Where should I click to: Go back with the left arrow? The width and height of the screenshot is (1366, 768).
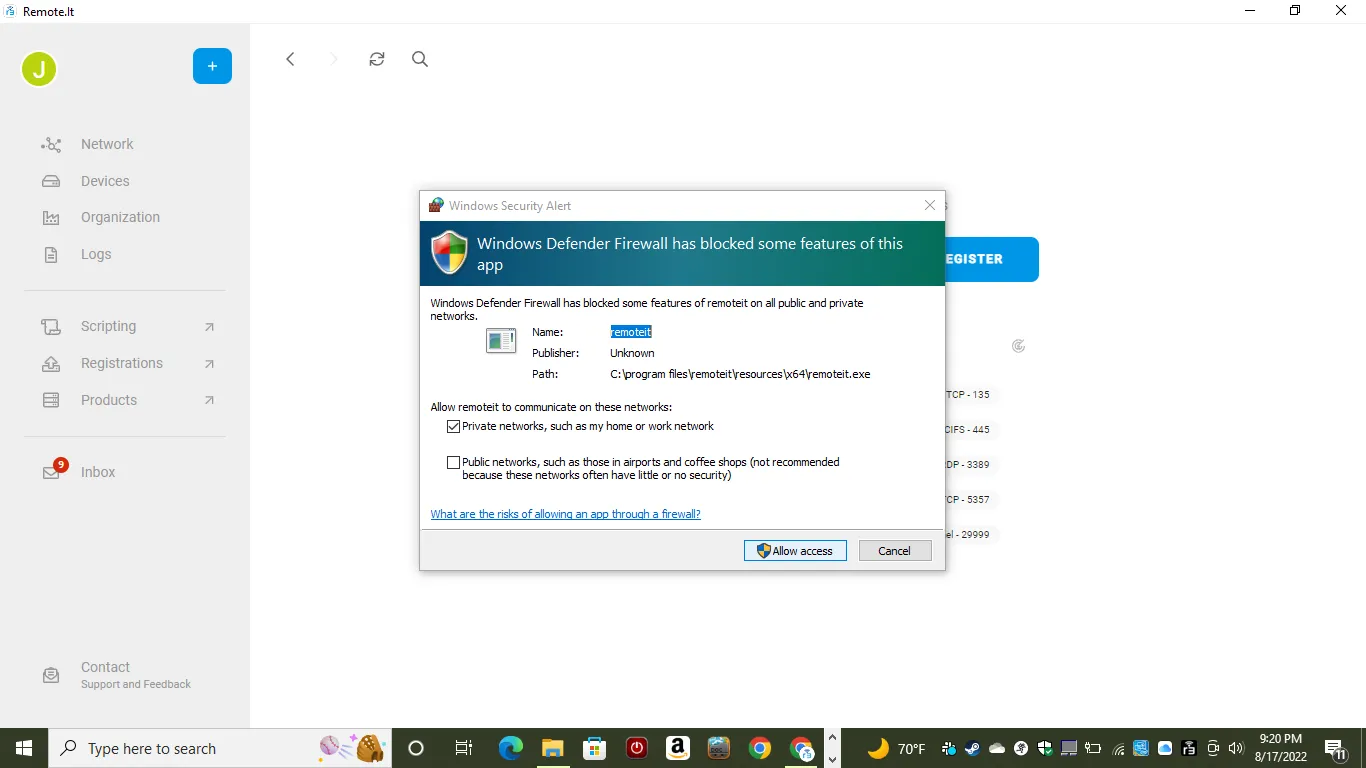click(290, 59)
